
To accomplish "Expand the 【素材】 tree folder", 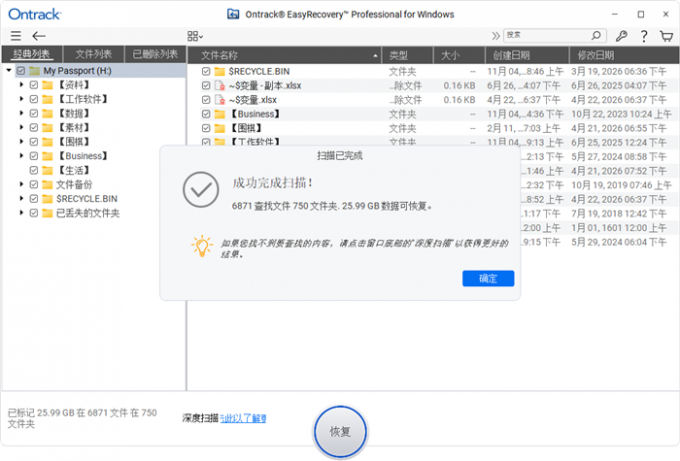I will (21, 127).
